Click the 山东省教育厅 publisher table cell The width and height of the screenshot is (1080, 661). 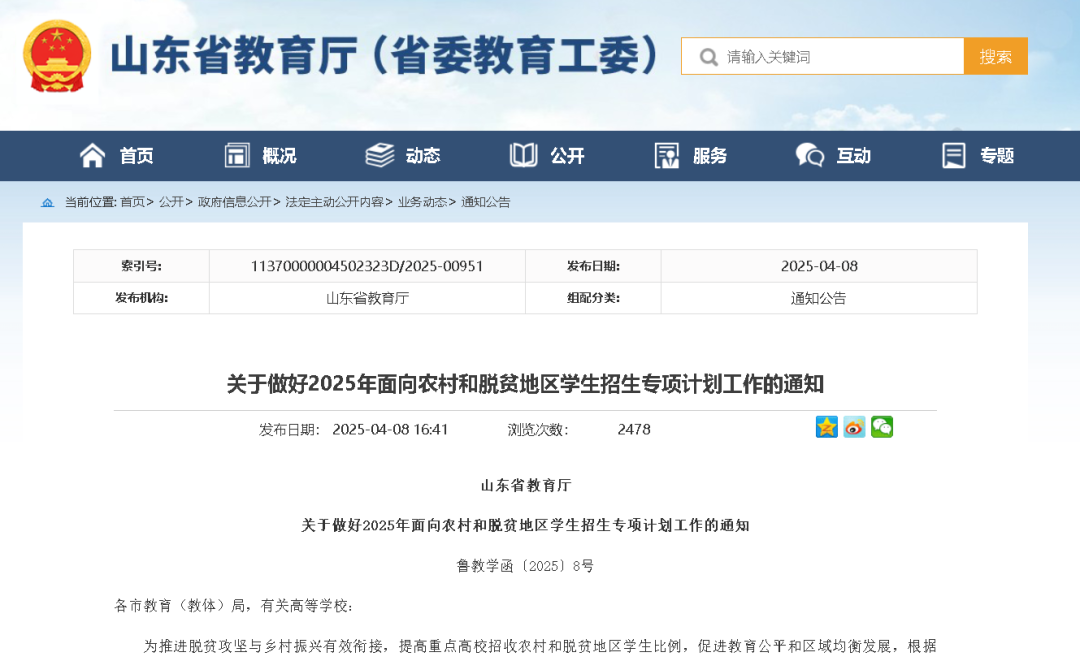pyautogui.click(x=367, y=298)
